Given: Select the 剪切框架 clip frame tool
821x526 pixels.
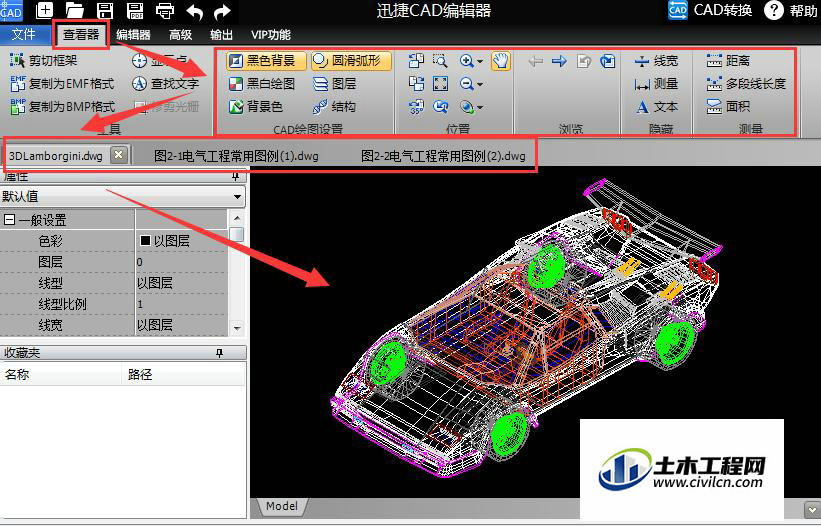Looking at the screenshot, I should [x=43, y=61].
